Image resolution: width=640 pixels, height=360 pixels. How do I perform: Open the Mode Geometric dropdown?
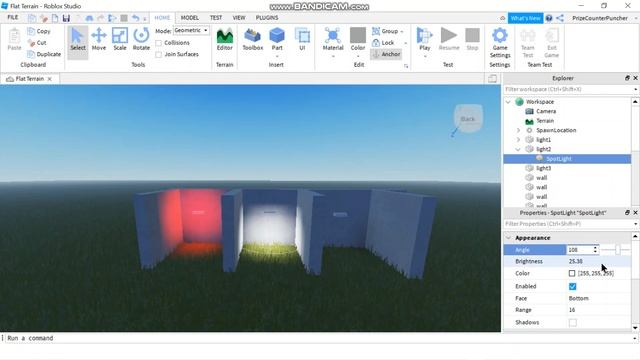pyautogui.click(x=191, y=31)
